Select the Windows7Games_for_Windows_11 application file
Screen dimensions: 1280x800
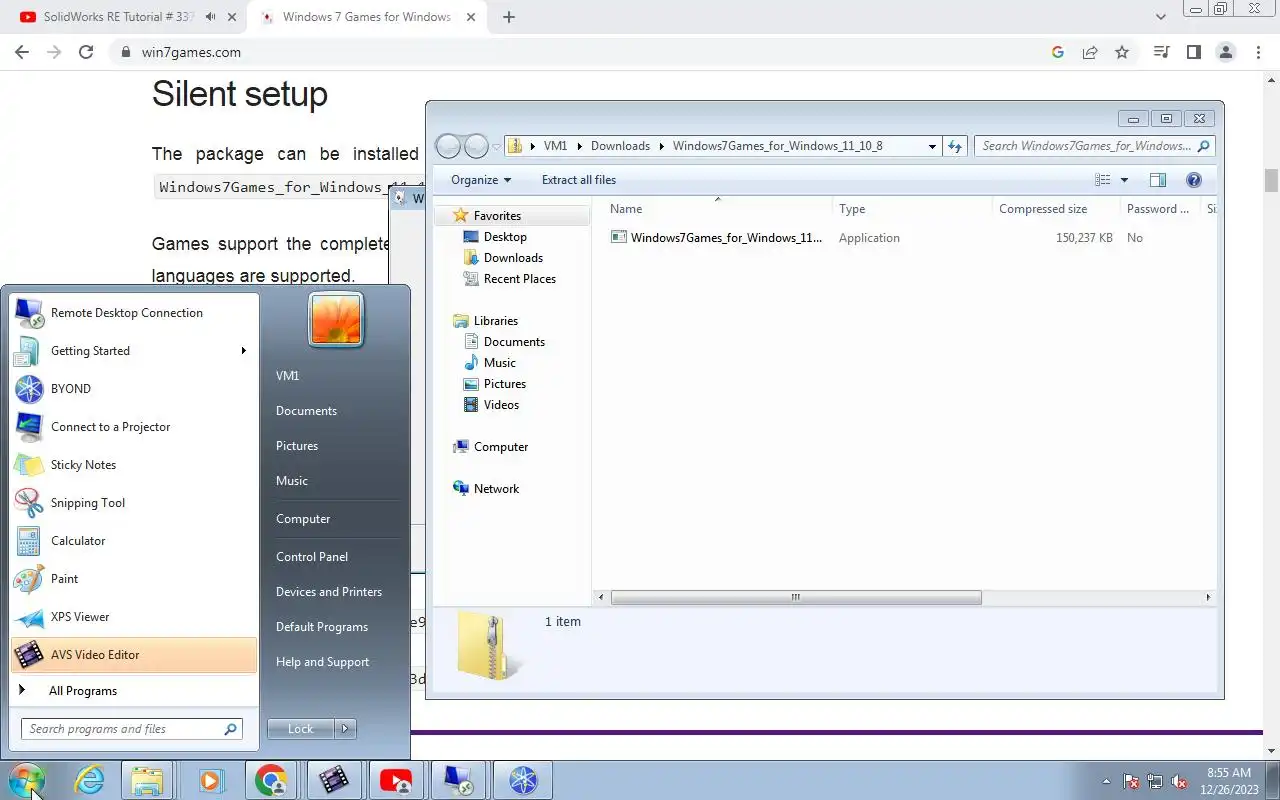(x=717, y=238)
